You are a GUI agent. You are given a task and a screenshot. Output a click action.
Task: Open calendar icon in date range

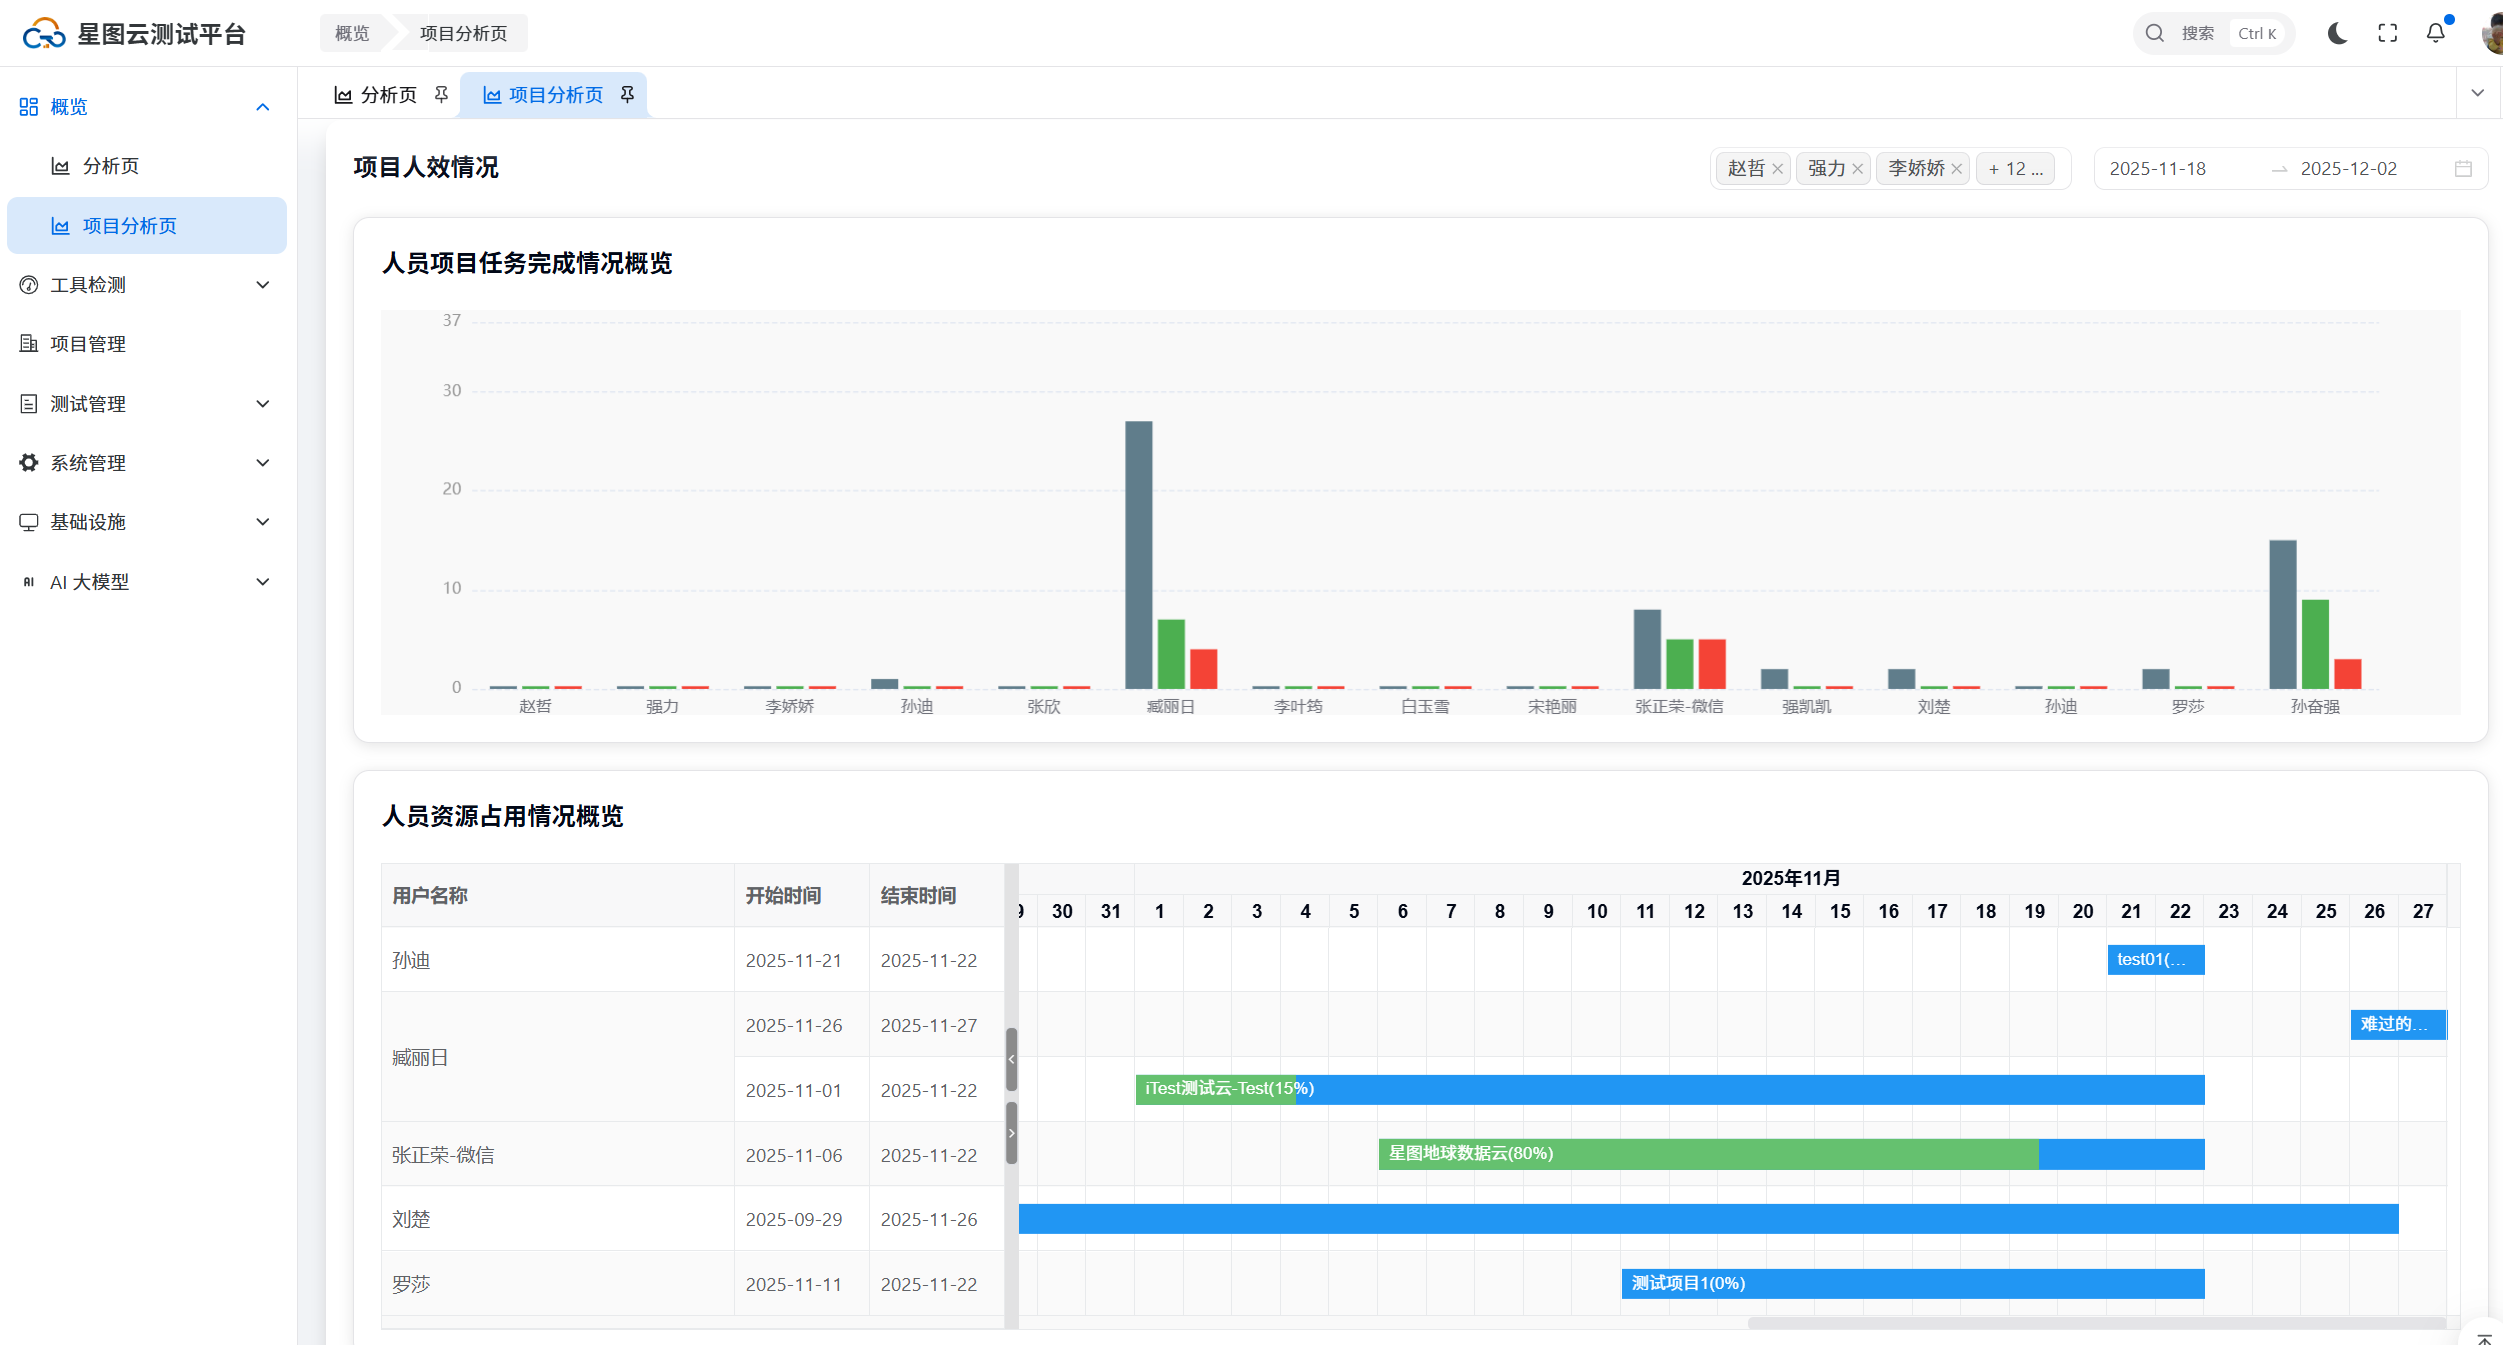(2463, 169)
